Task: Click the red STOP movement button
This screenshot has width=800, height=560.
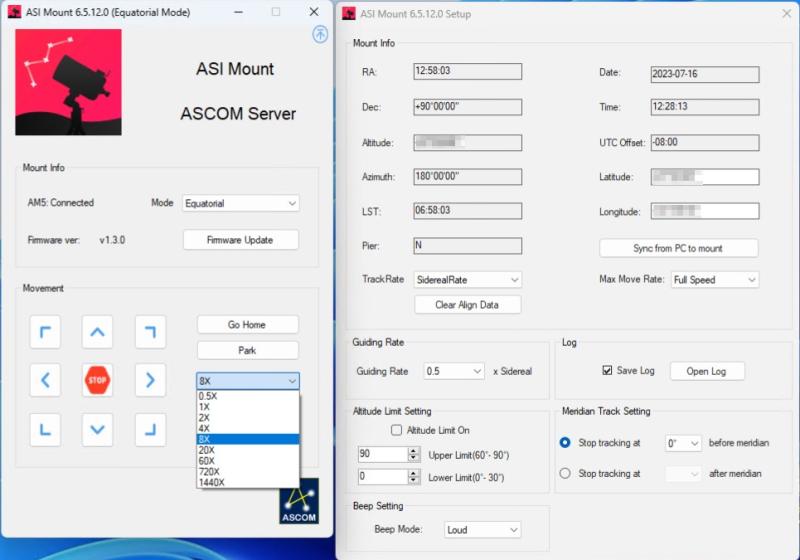Action: (x=97, y=380)
